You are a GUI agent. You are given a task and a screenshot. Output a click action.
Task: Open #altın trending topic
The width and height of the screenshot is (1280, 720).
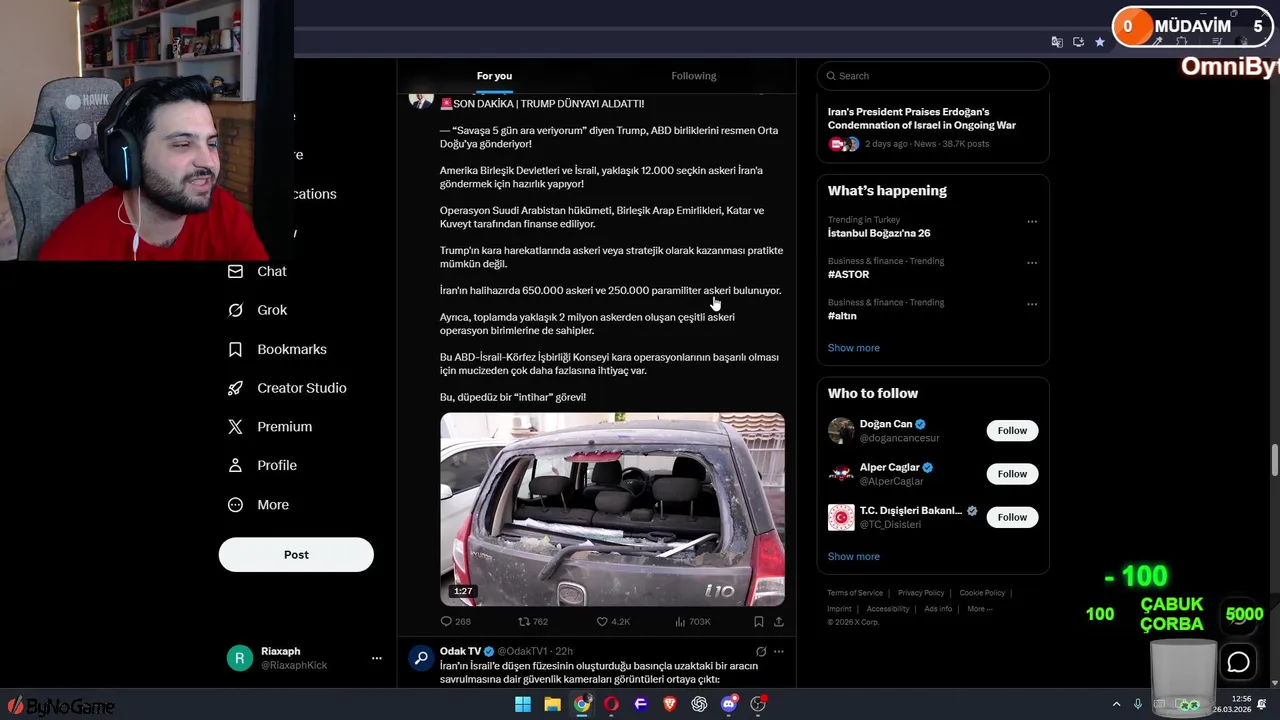842,316
